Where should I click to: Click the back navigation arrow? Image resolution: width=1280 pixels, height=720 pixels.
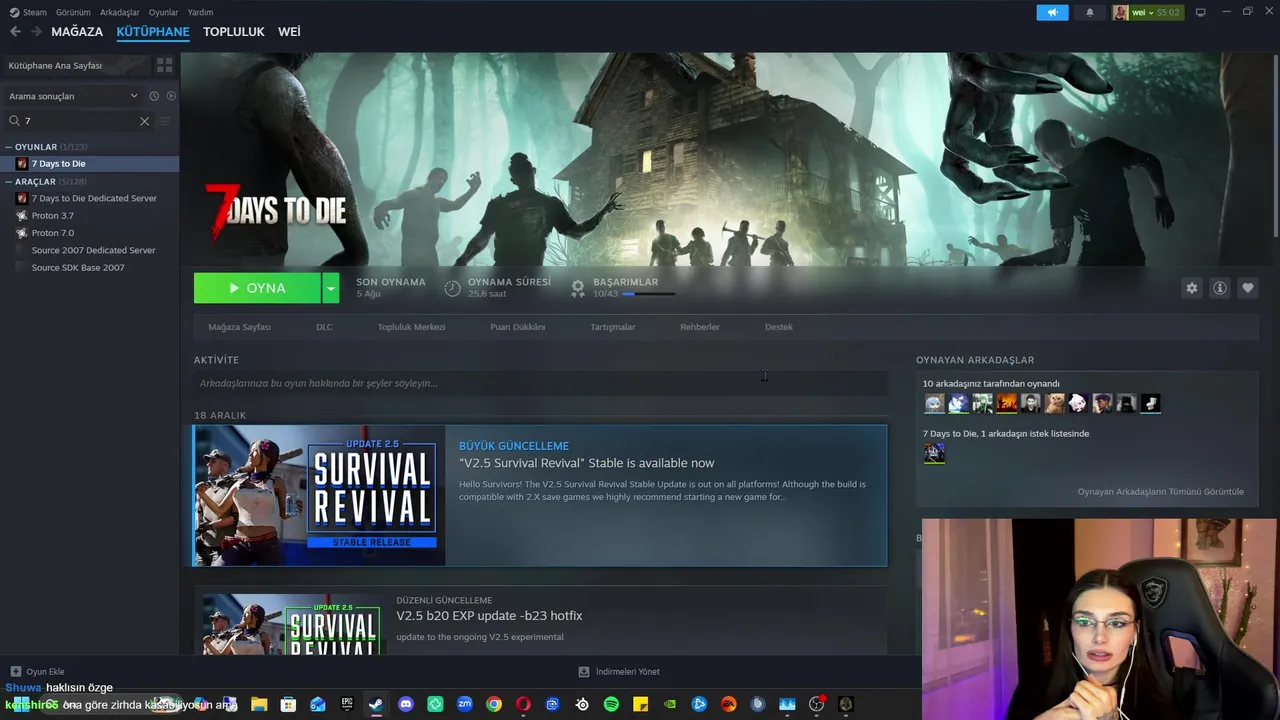pyautogui.click(x=15, y=32)
